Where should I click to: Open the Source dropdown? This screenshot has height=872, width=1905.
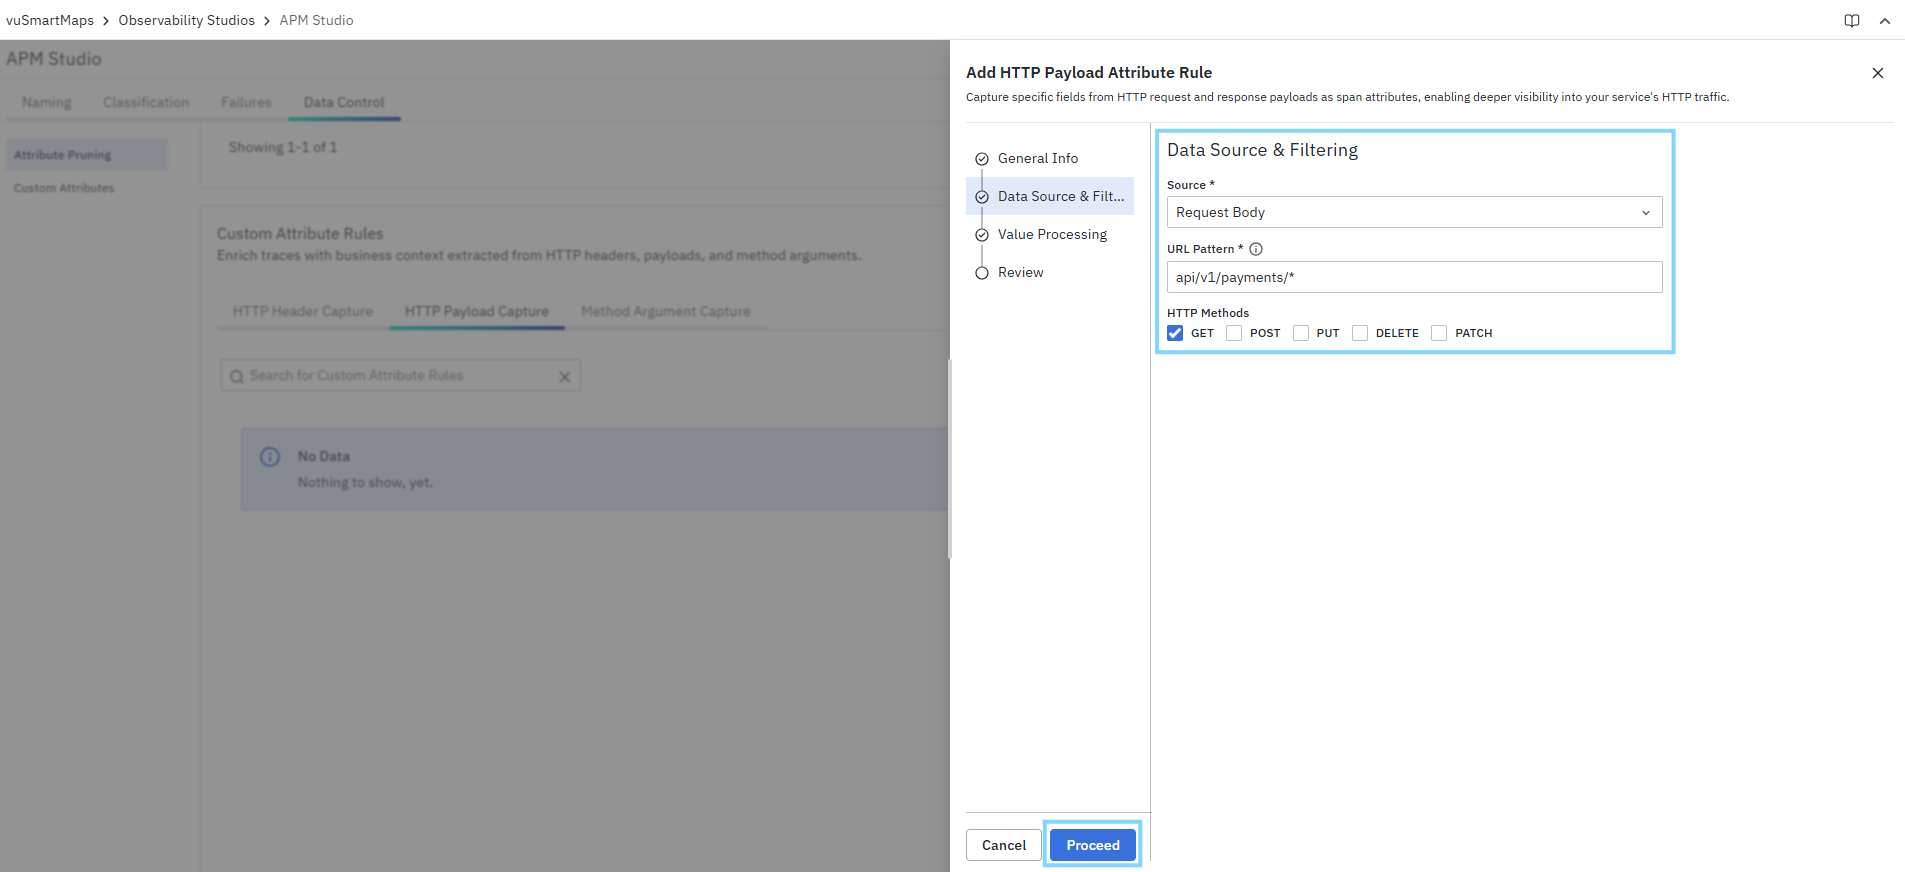(1414, 212)
